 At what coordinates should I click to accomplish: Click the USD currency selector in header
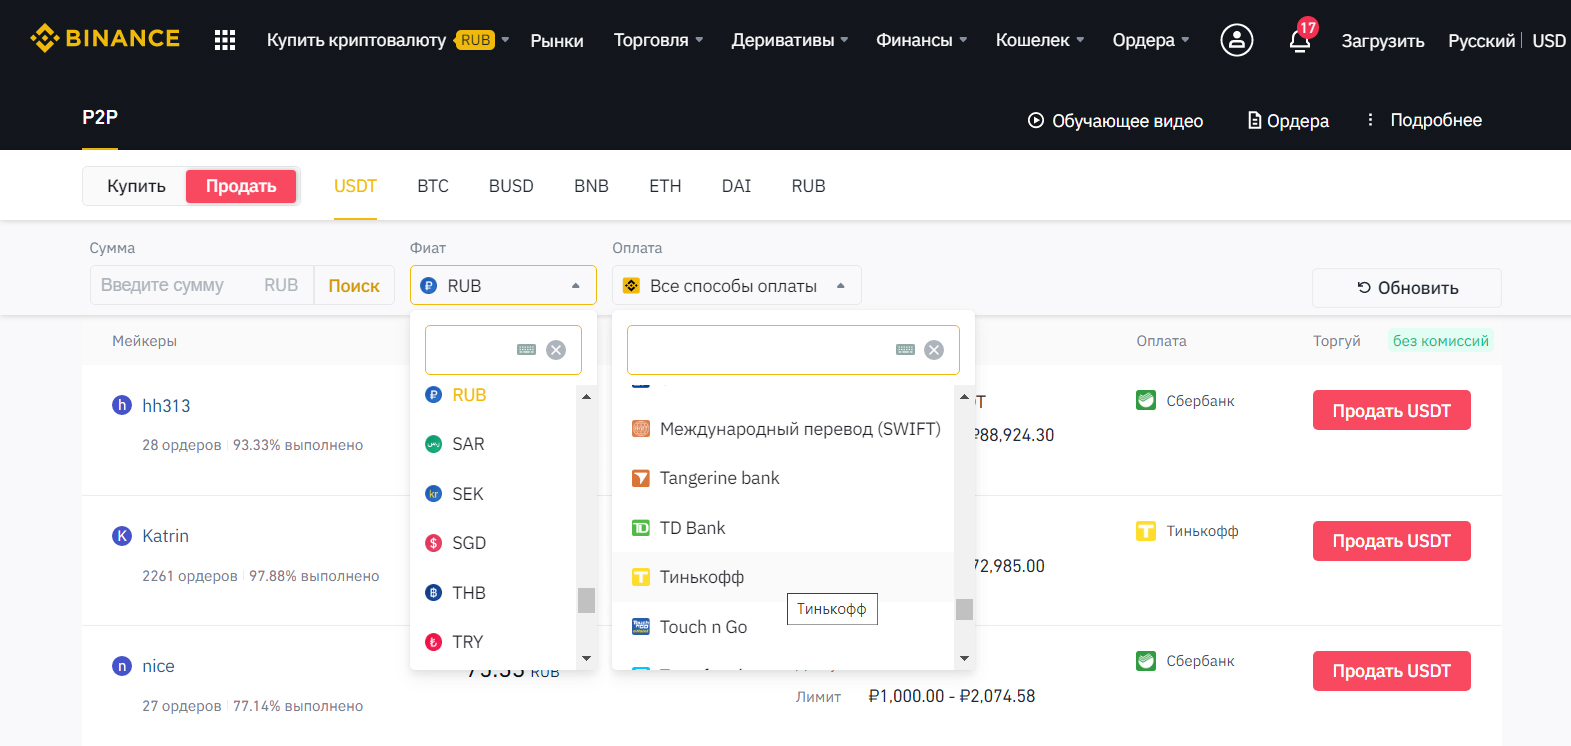pyautogui.click(x=1549, y=41)
